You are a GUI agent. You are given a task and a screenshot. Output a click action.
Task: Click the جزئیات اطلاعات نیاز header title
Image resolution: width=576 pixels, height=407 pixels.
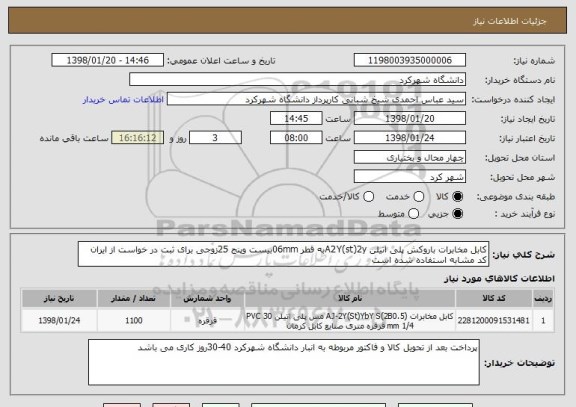pos(510,21)
